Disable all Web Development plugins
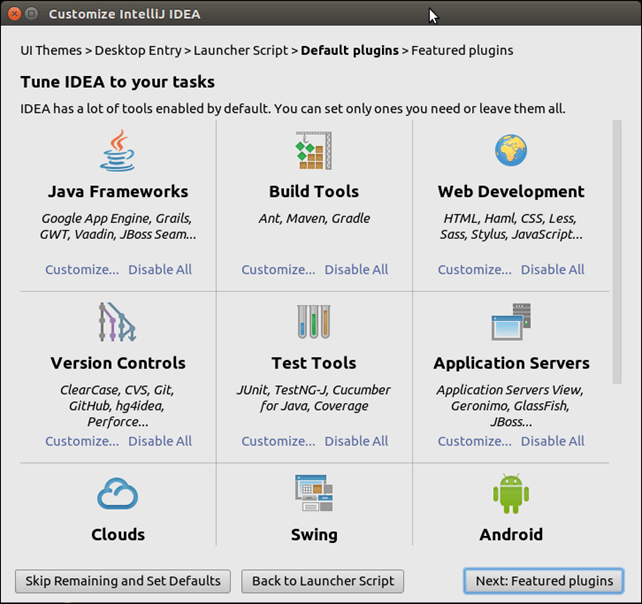Screen dimensions: 642x604 (x=553, y=269)
